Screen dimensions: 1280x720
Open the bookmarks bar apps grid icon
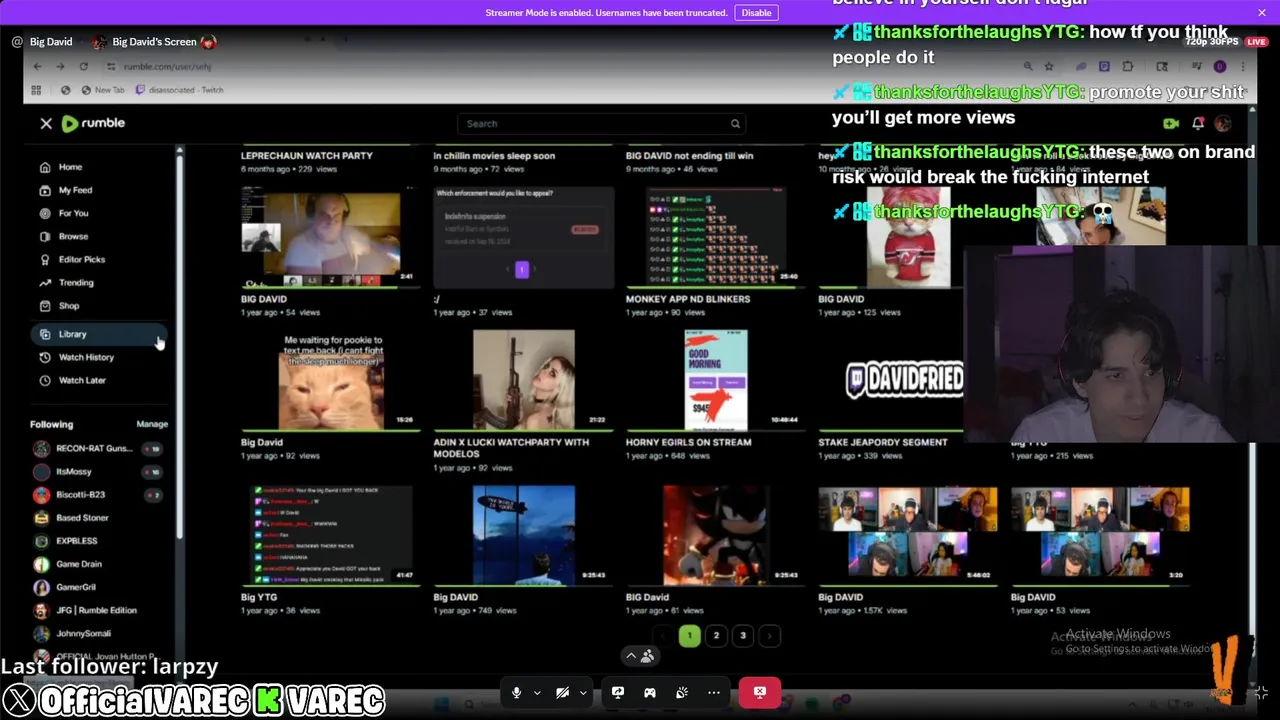point(36,90)
